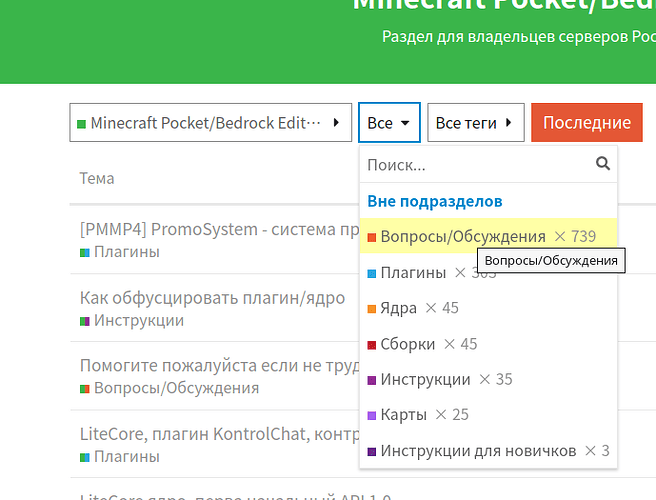Click the caret arrow on Все dropdown
Viewport: 656px width, 500px height.
(x=405, y=123)
